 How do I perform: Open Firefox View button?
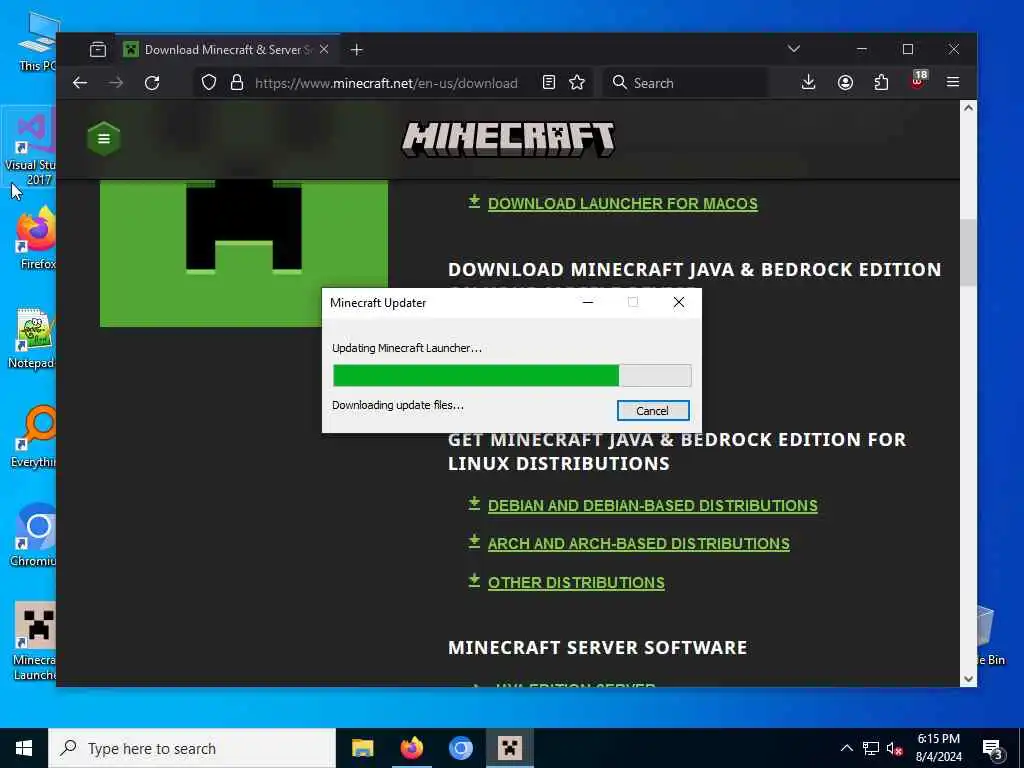click(98, 50)
